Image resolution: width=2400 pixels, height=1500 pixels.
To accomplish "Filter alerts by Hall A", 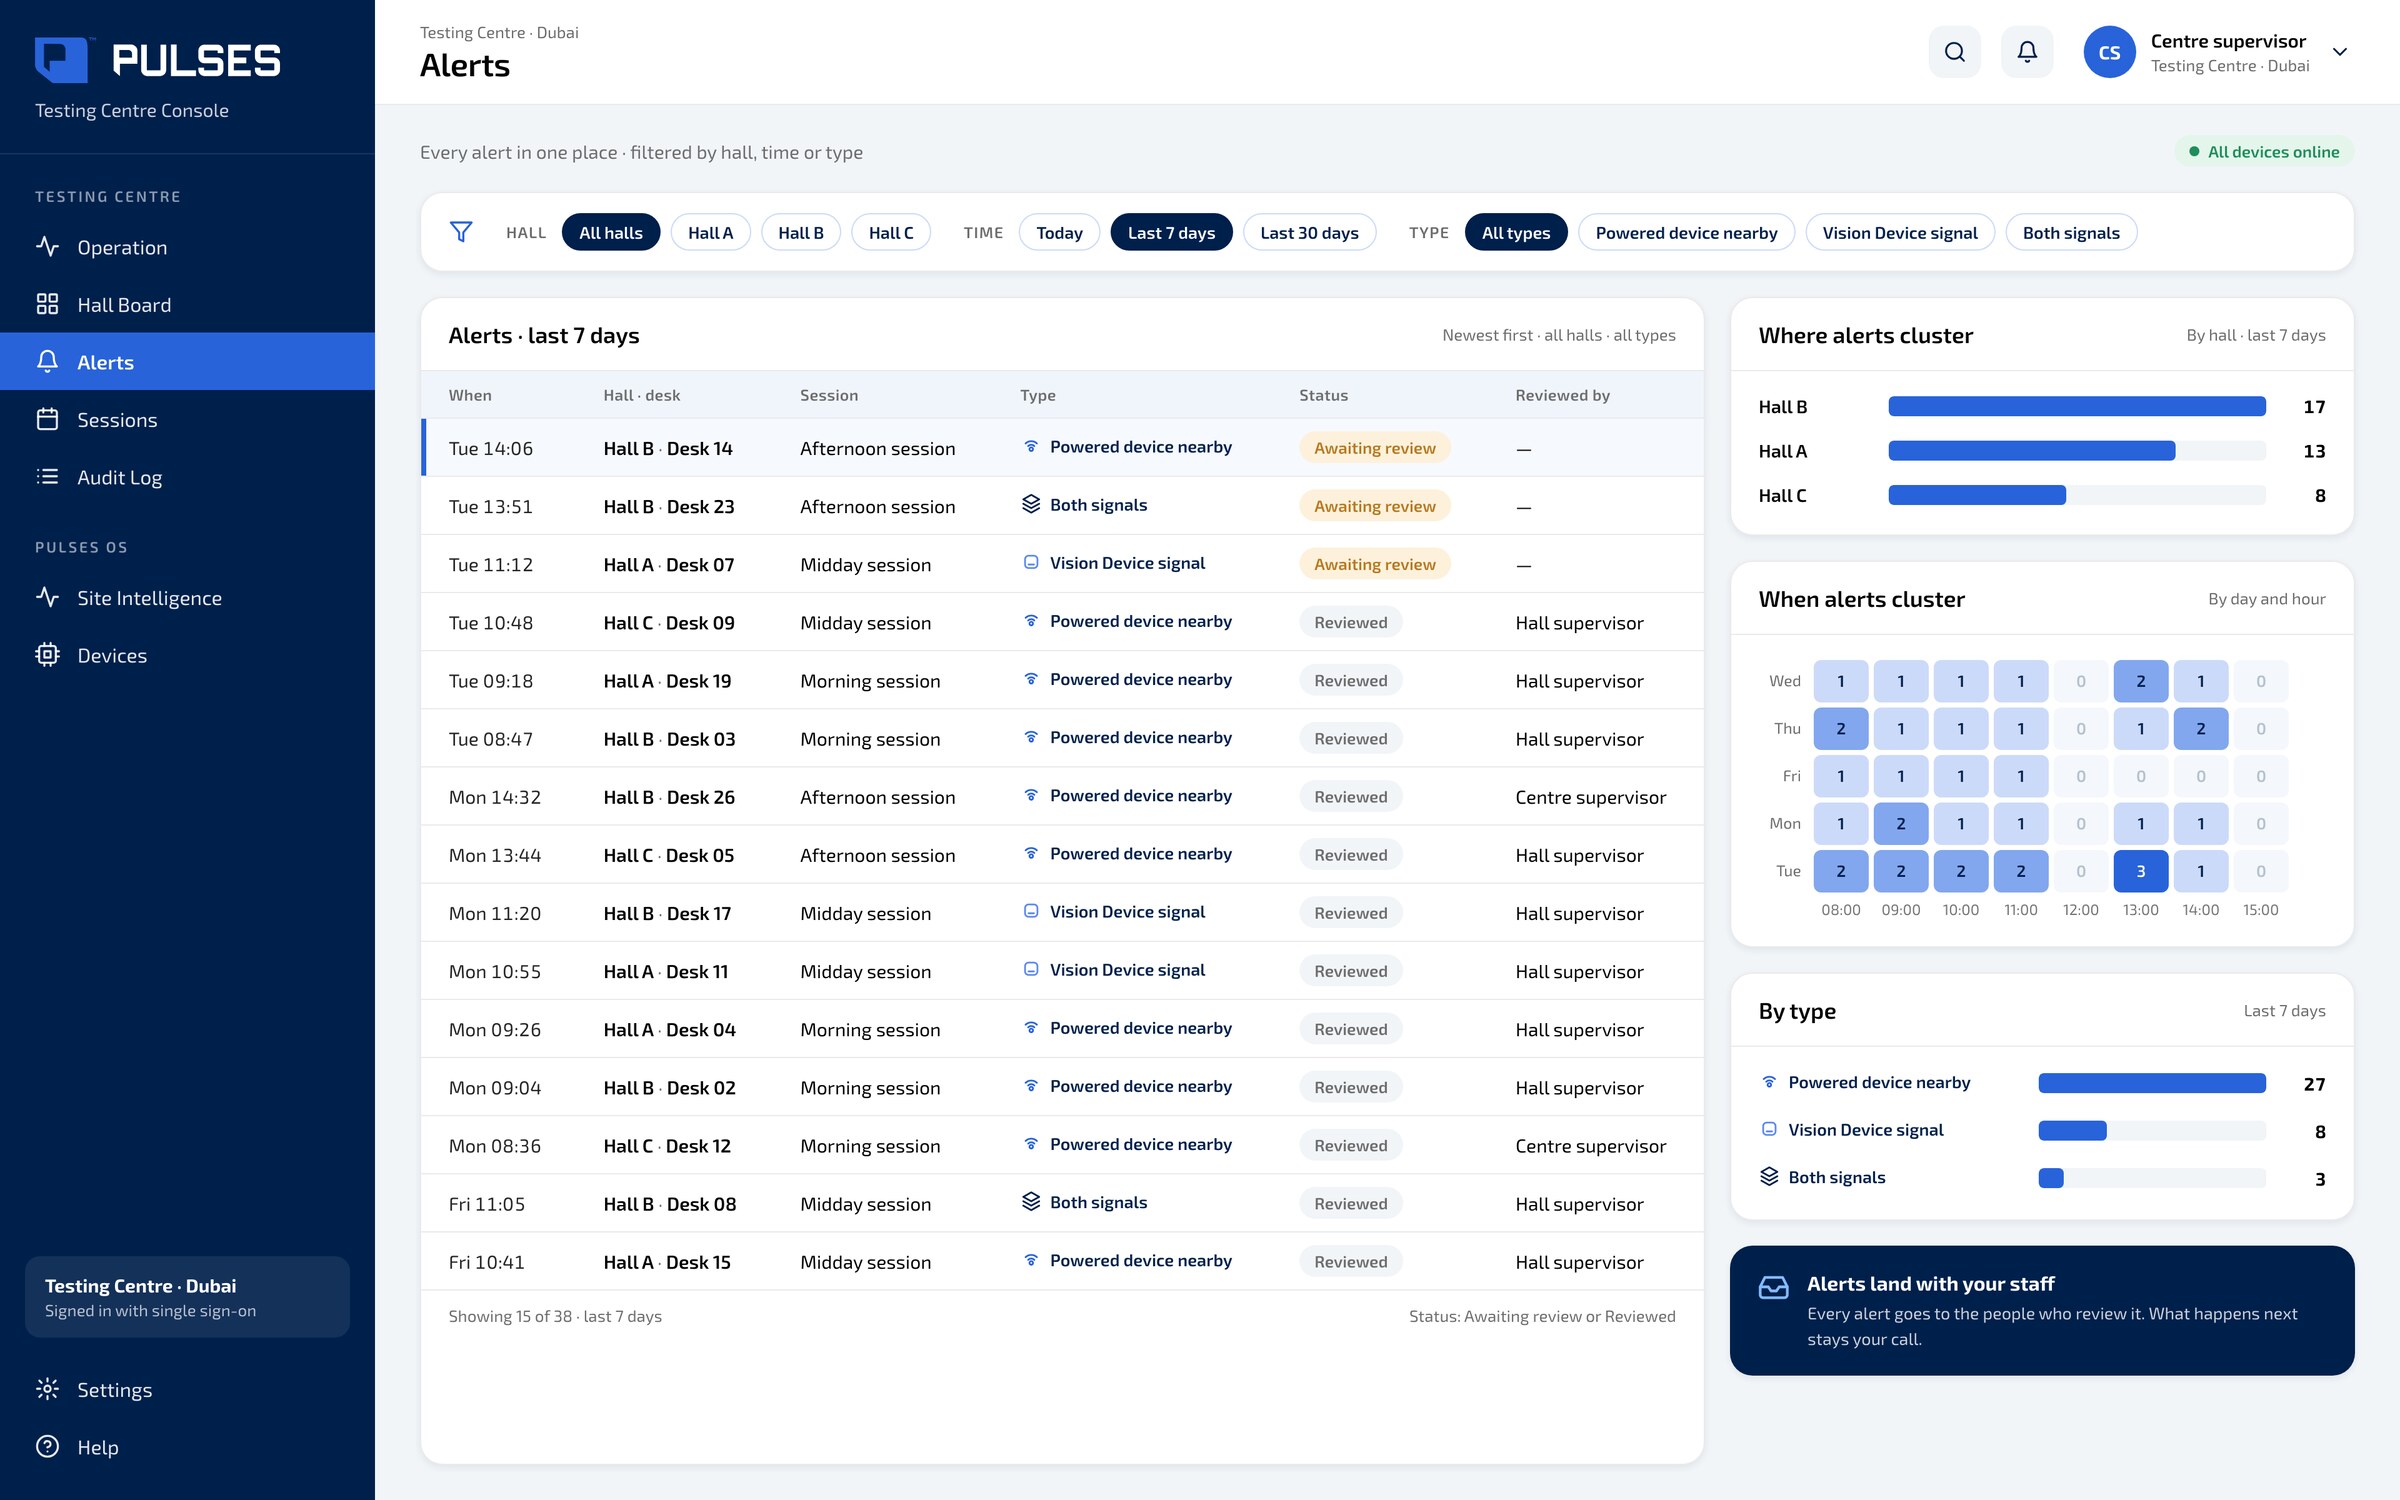I will 710,232.
